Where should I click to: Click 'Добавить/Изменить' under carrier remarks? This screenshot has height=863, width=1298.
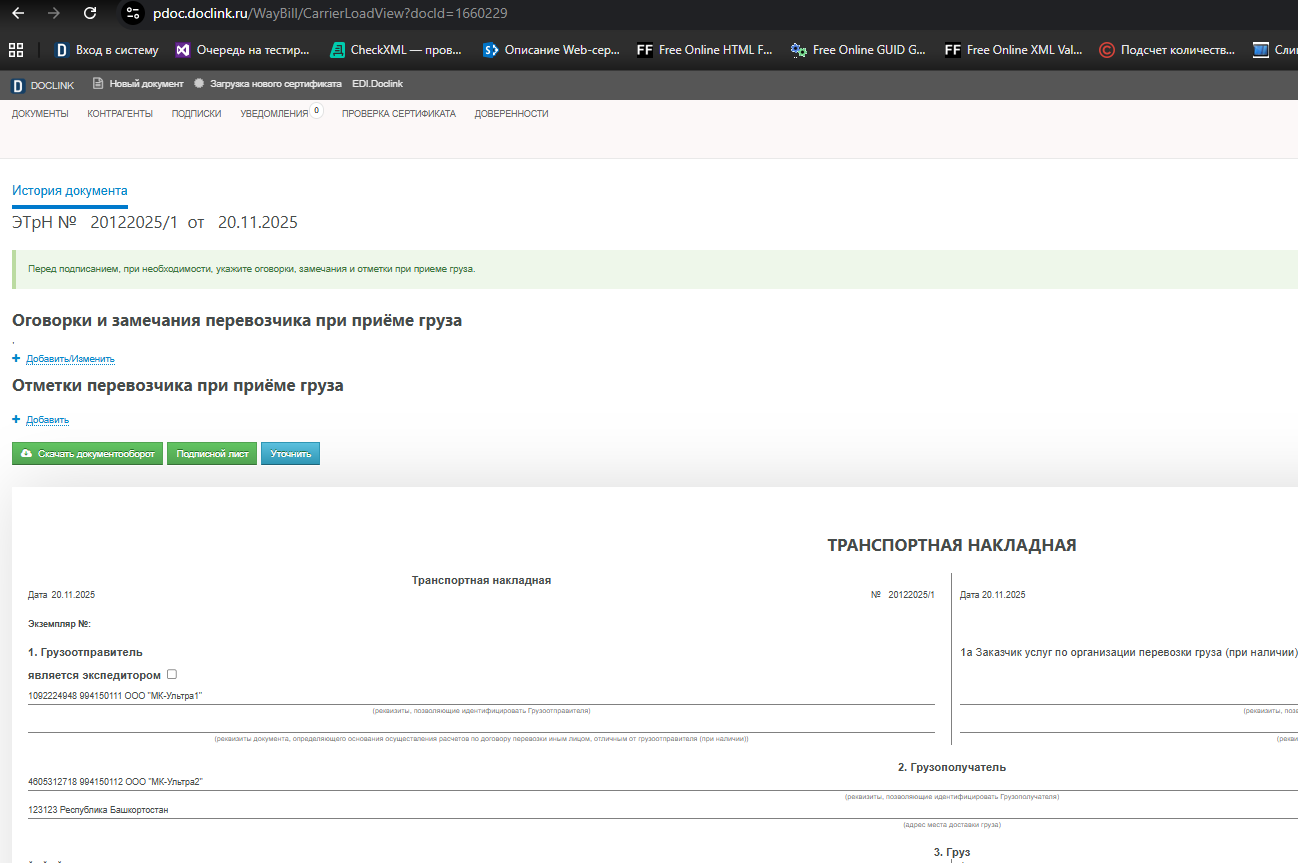coord(70,359)
